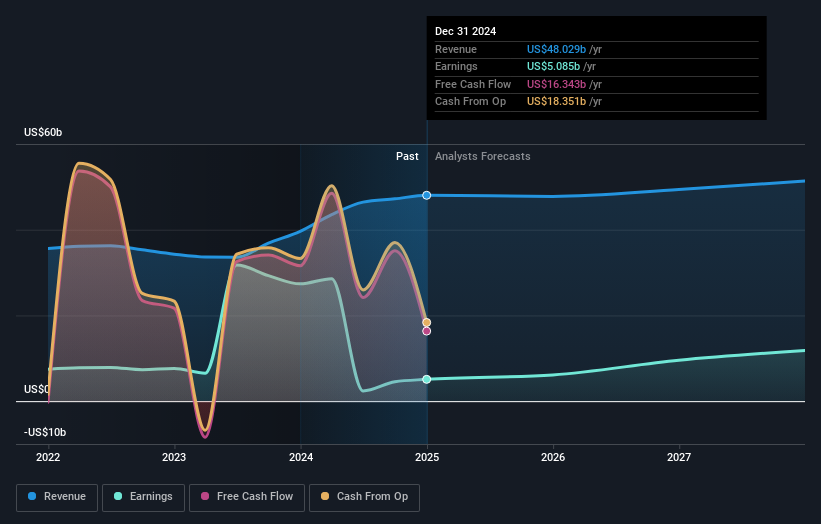This screenshot has width=821, height=524.
Task: Click the US$18.351b cash from op value
Action: click(556, 102)
